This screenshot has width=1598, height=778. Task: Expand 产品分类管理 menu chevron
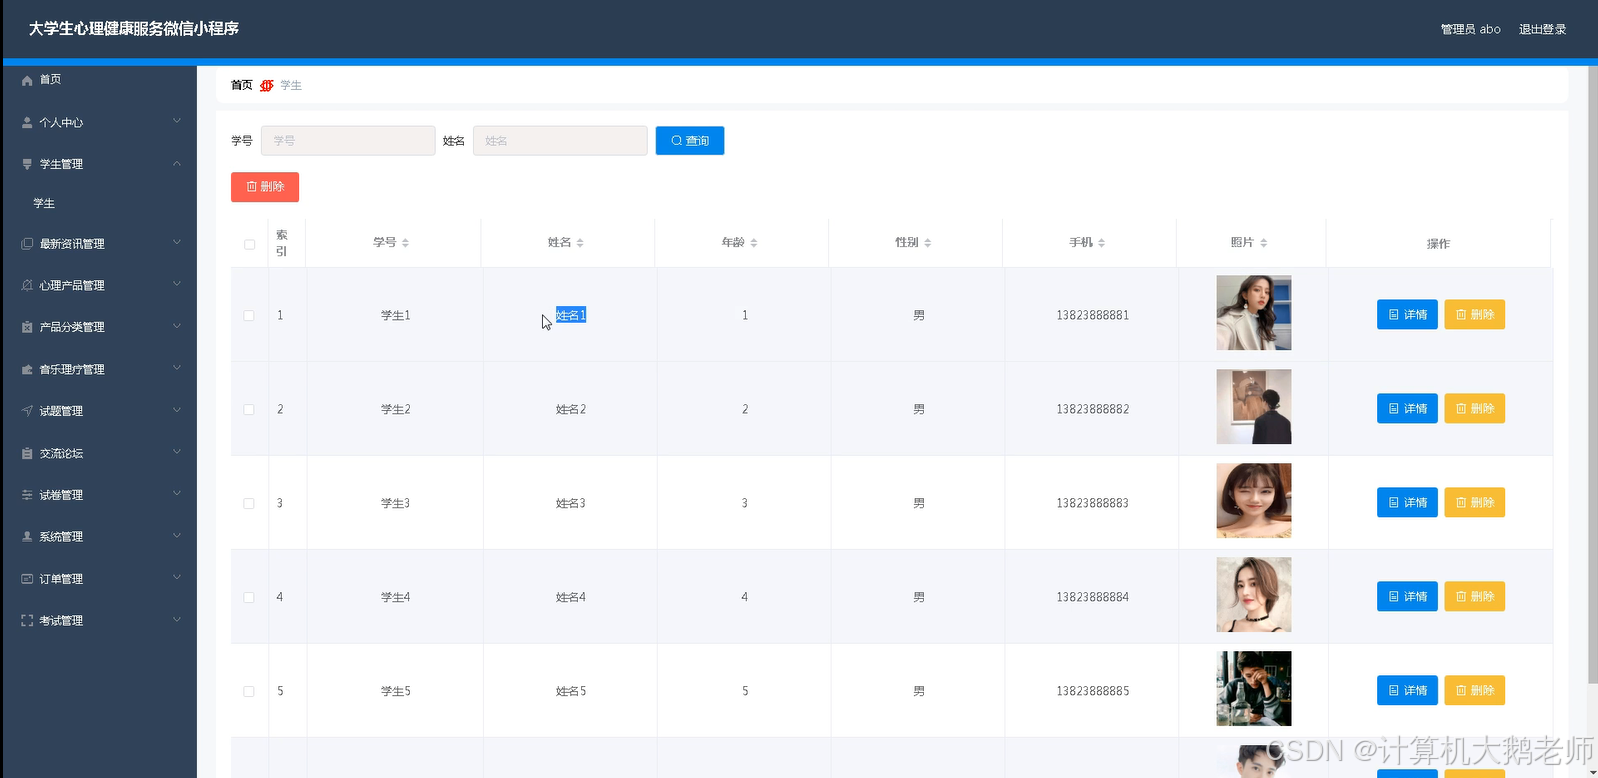[177, 326]
